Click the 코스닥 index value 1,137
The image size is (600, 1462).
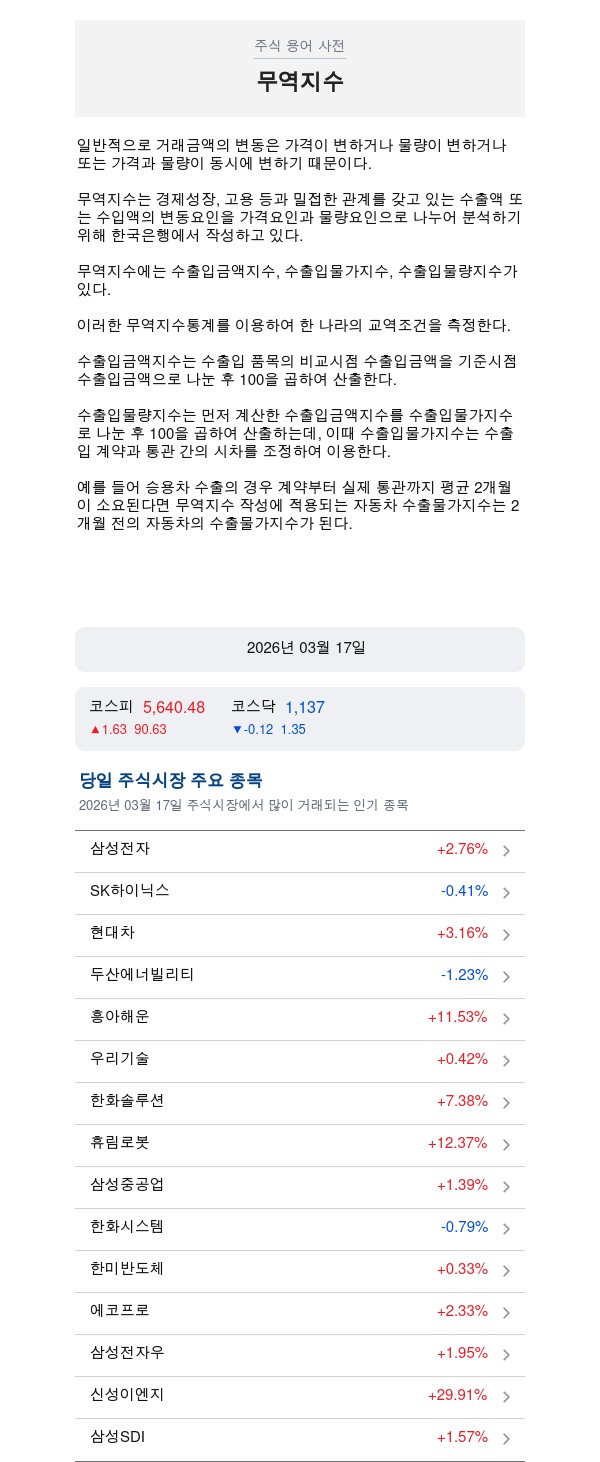(x=305, y=707)
